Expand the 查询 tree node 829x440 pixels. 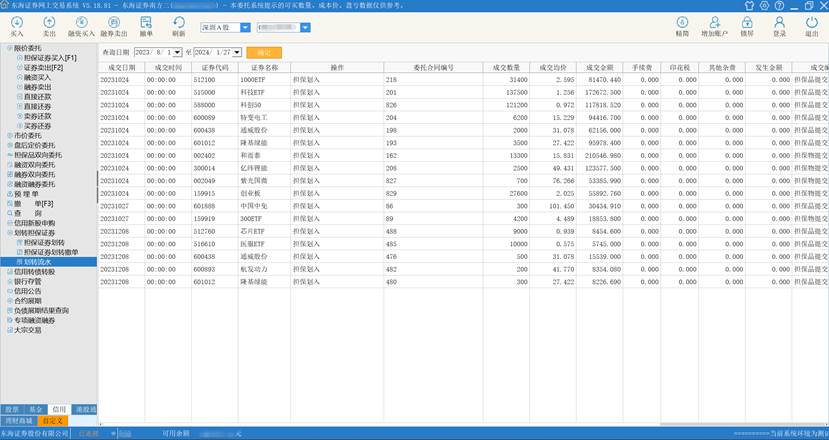(10, 213)
